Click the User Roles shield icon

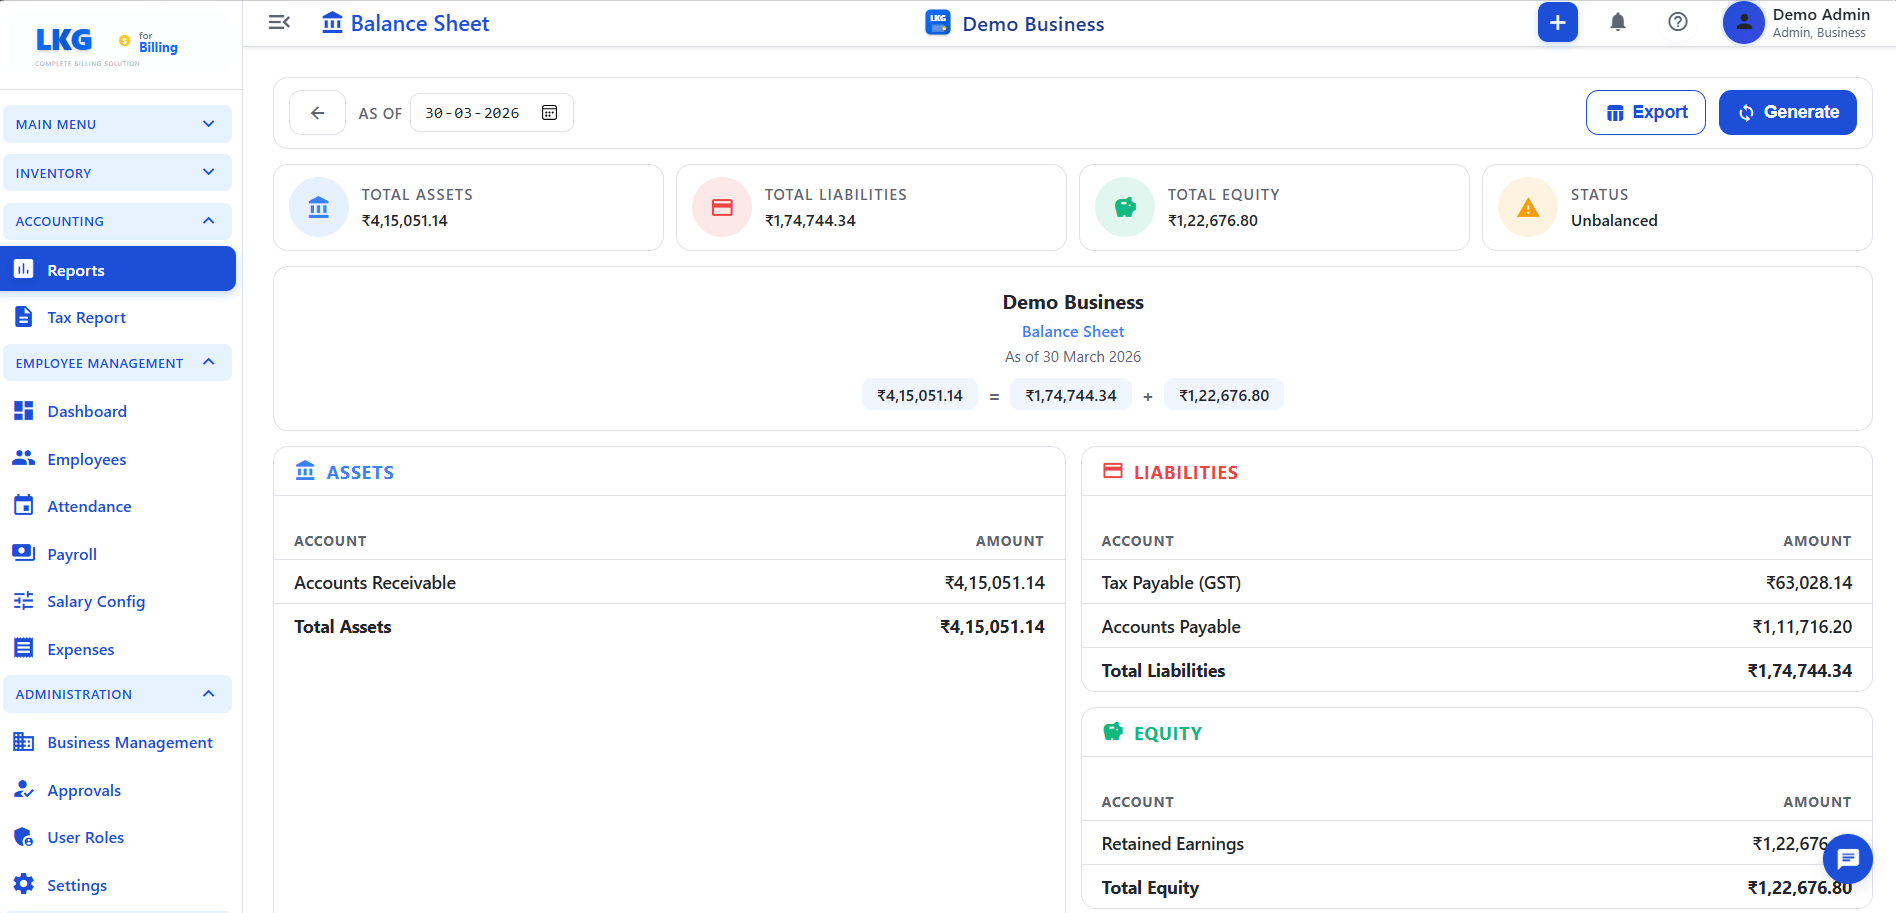(24, 837)
